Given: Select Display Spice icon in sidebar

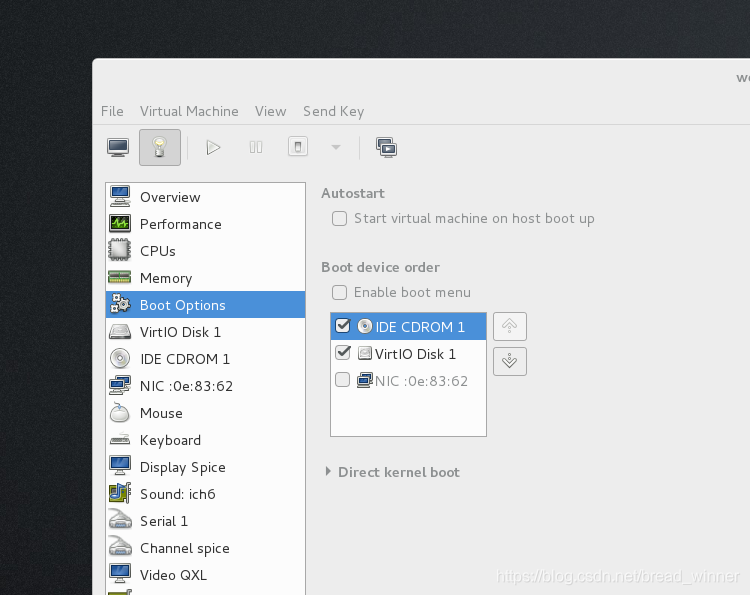Looking at the screenshot, I should tap(120, 466).
